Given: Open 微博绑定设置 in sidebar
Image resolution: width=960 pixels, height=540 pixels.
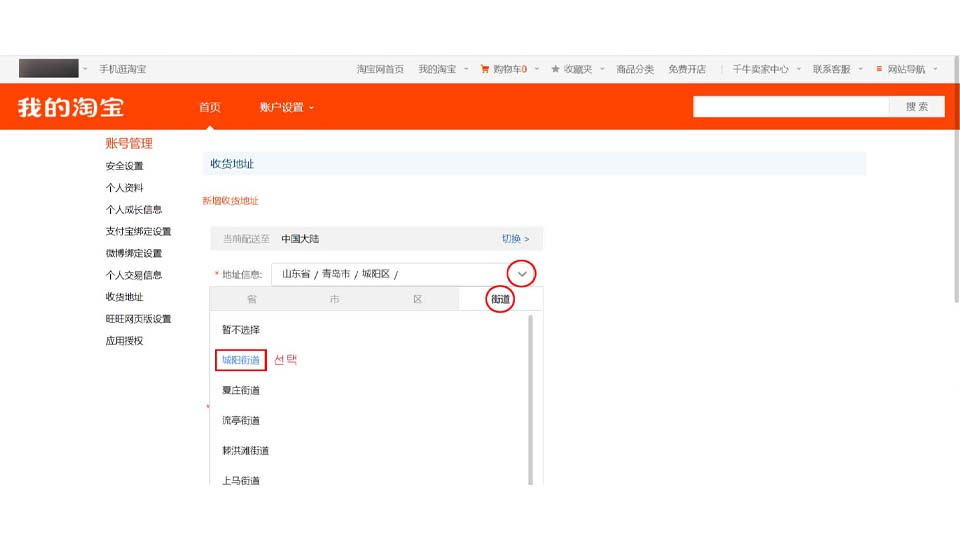Looking at the screenshot, I should tap(133, 253).
